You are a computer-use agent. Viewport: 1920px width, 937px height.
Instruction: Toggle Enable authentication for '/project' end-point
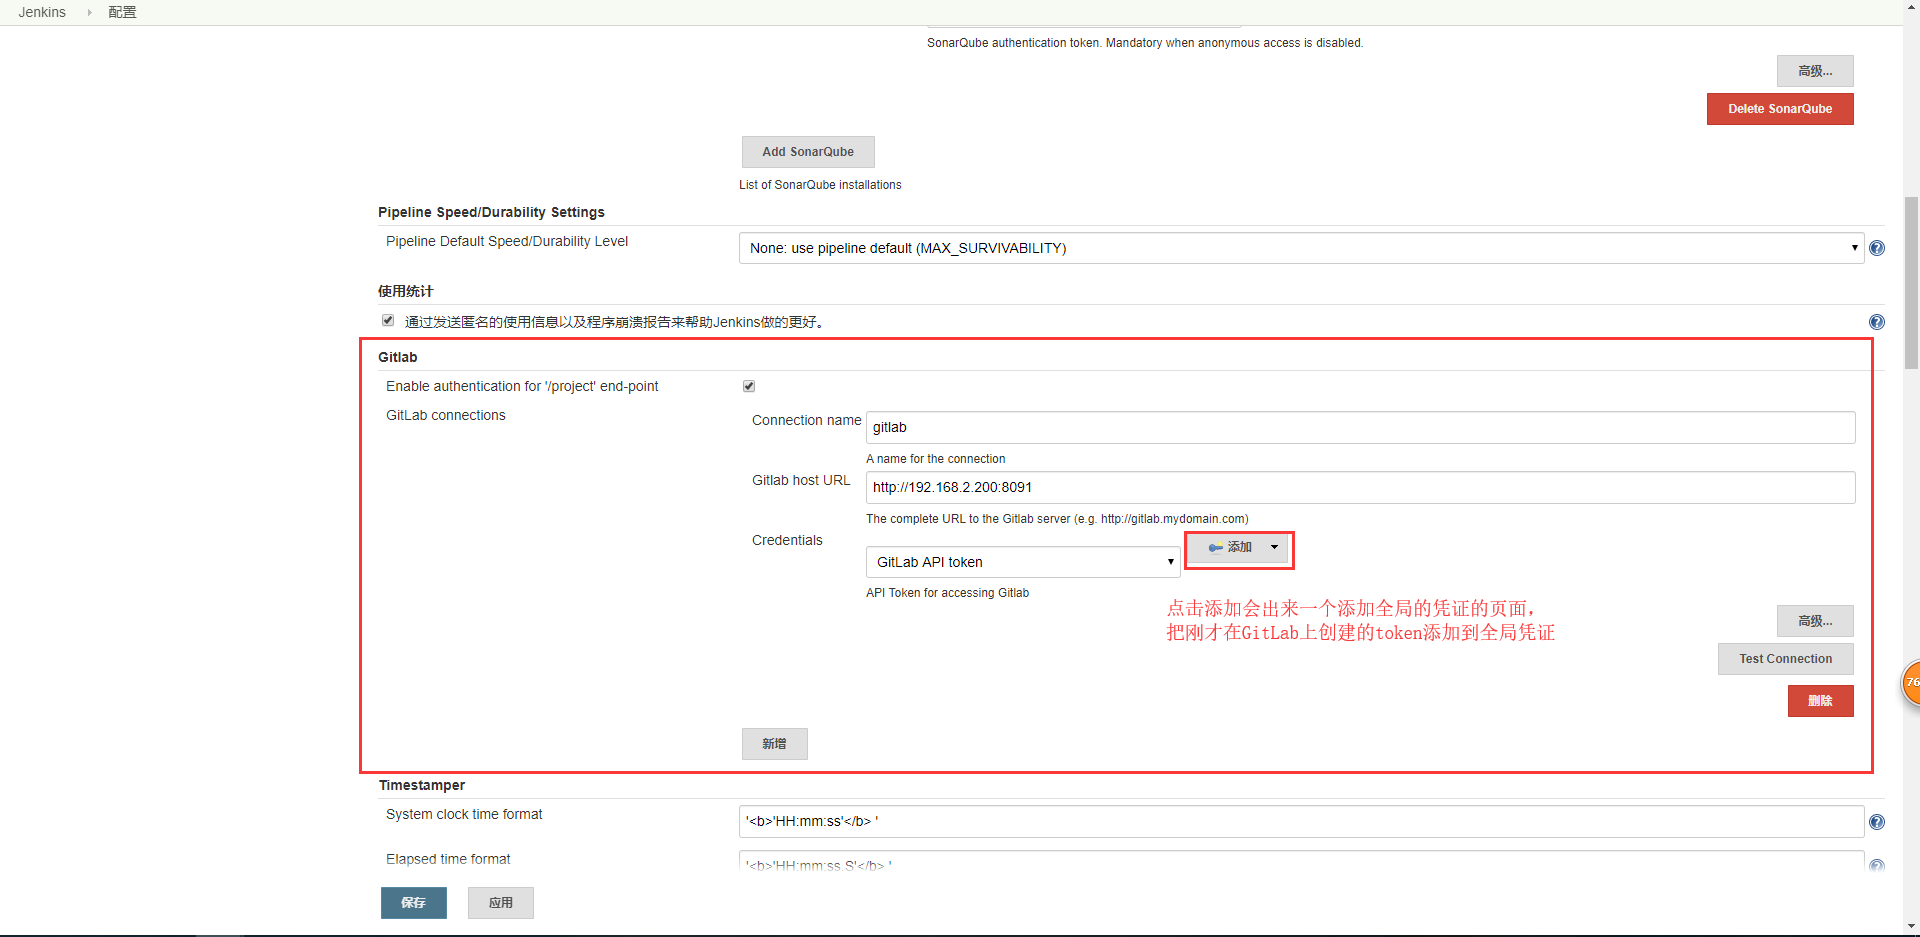pos(749,386)
